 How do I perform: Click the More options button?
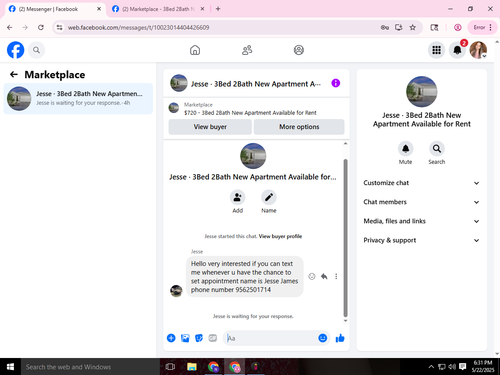(x=299, y=127)
